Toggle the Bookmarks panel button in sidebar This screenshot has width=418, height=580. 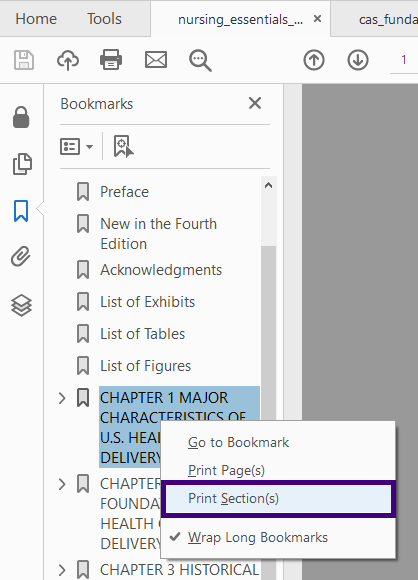[x=21, y=211]
